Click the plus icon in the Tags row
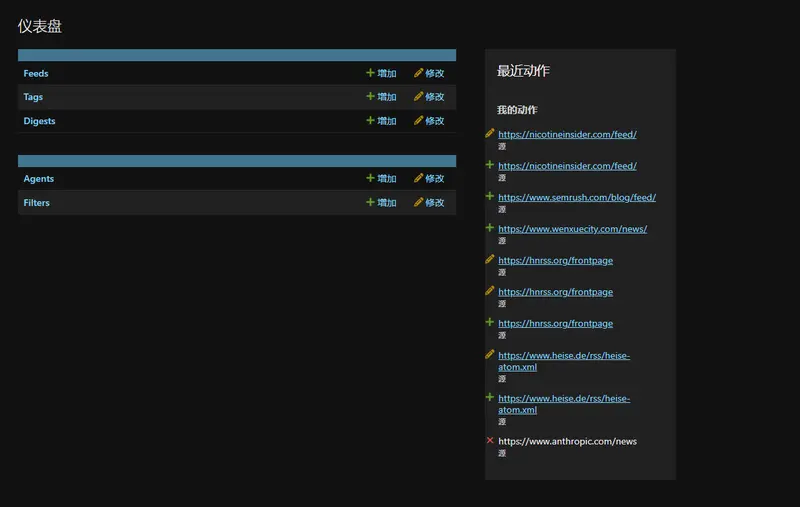800x507 pixels. pos(370,97)
